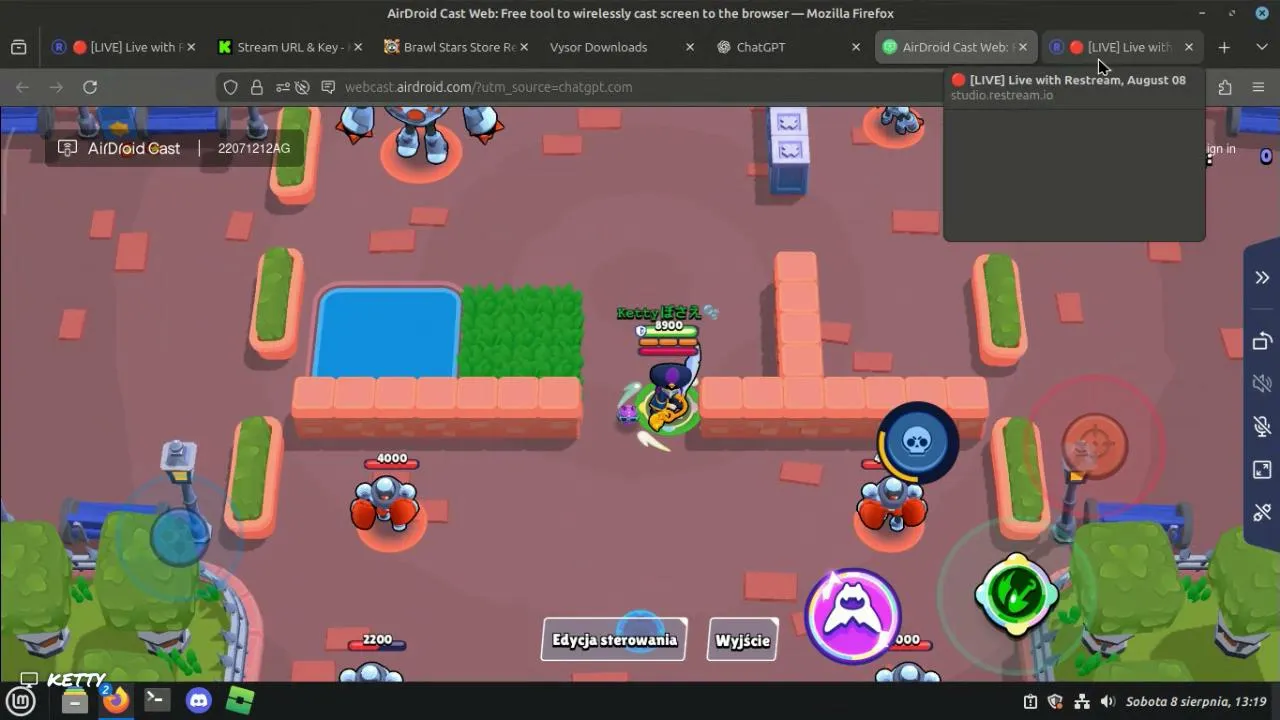The width and height of the screenshot is (1280, 720).
Task: Click the Firefox icon in the taskbar
Action: pos(116,700)
